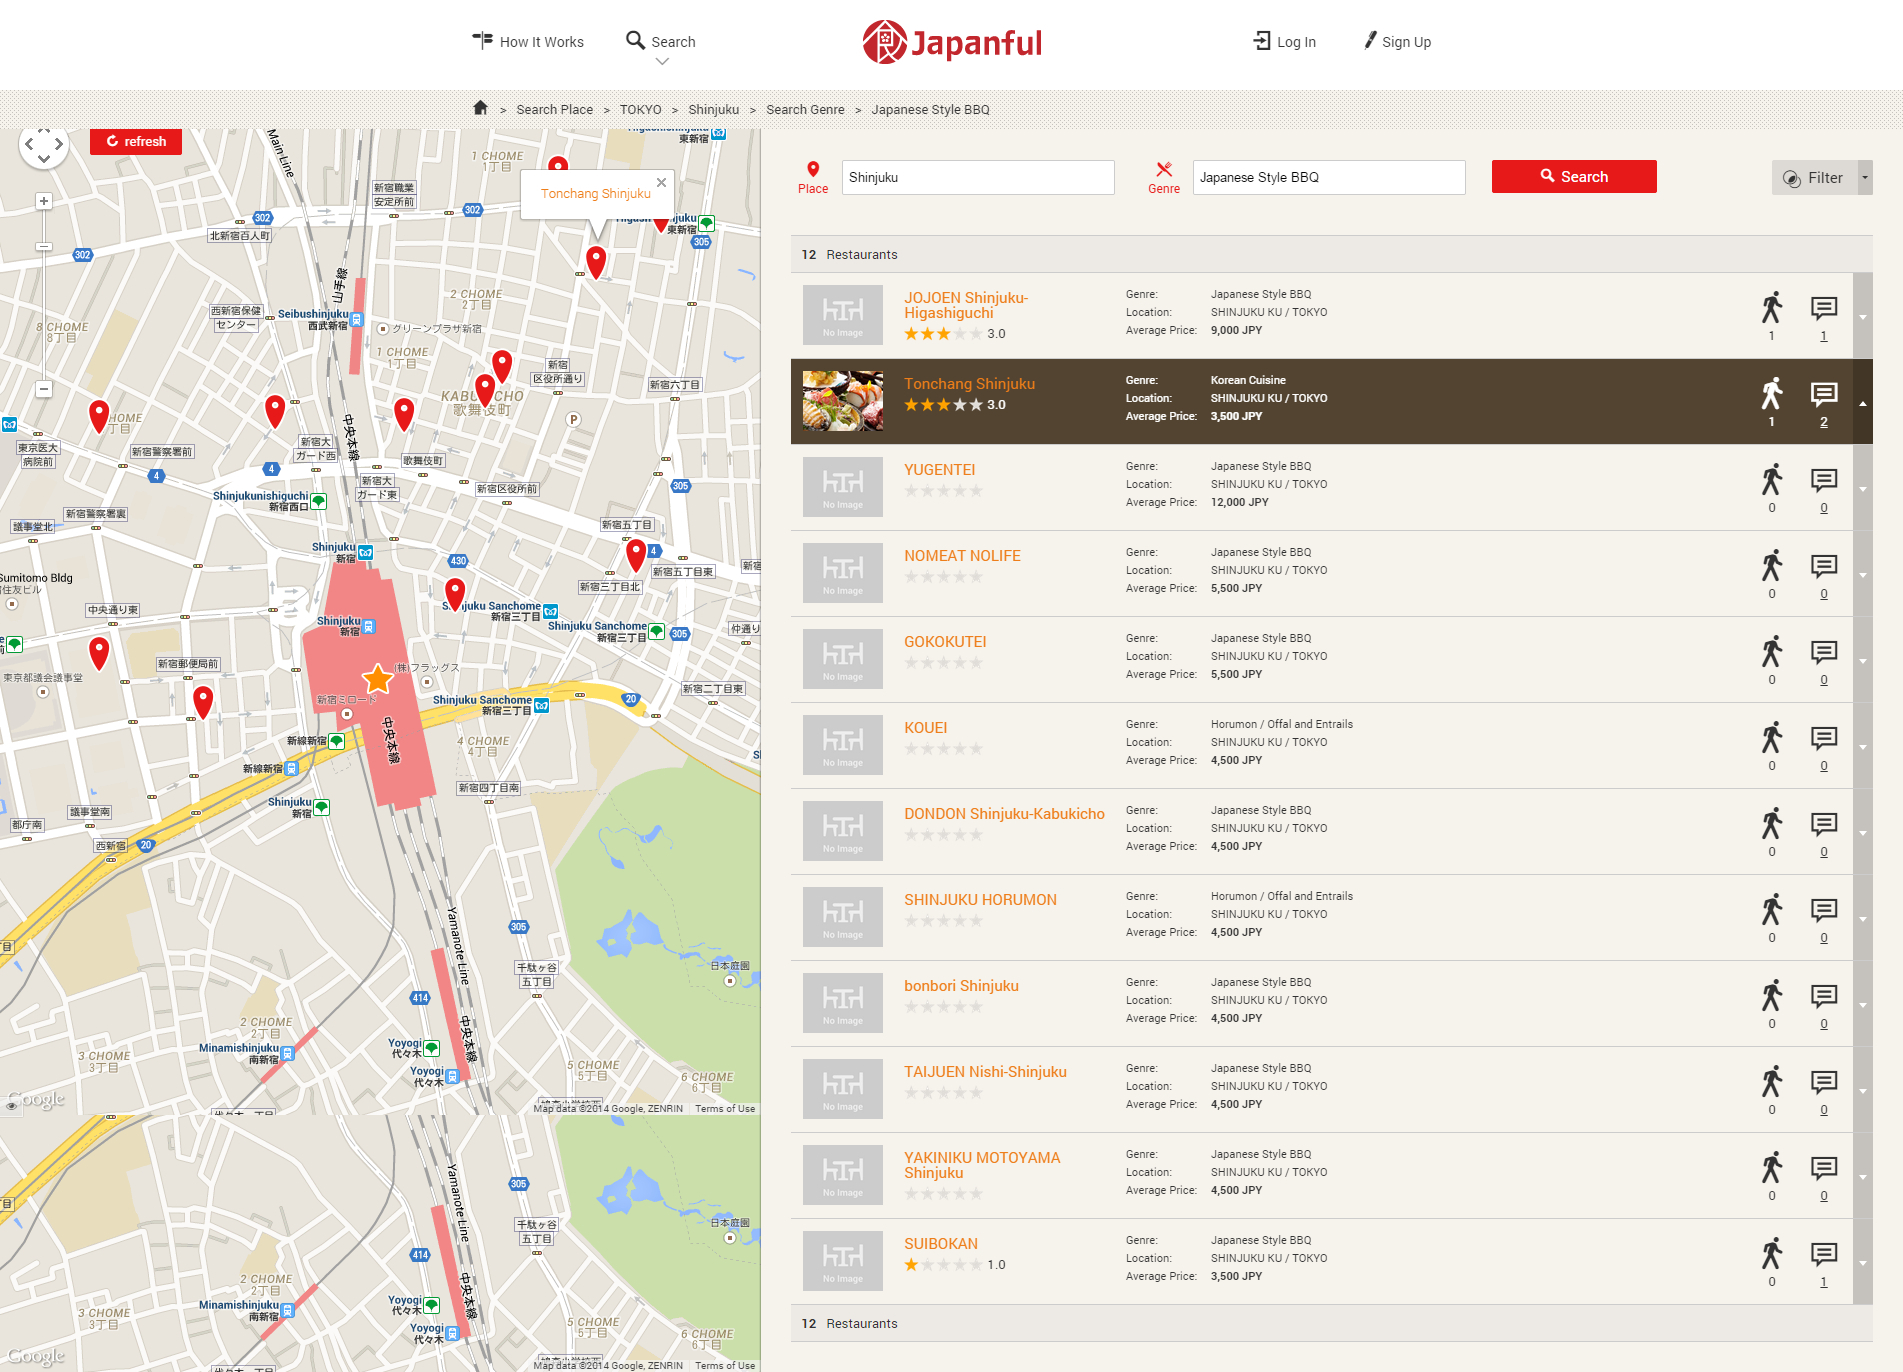Click comment icon for DONDON Shinjuku-Kabukicho

coord(1824,823)
